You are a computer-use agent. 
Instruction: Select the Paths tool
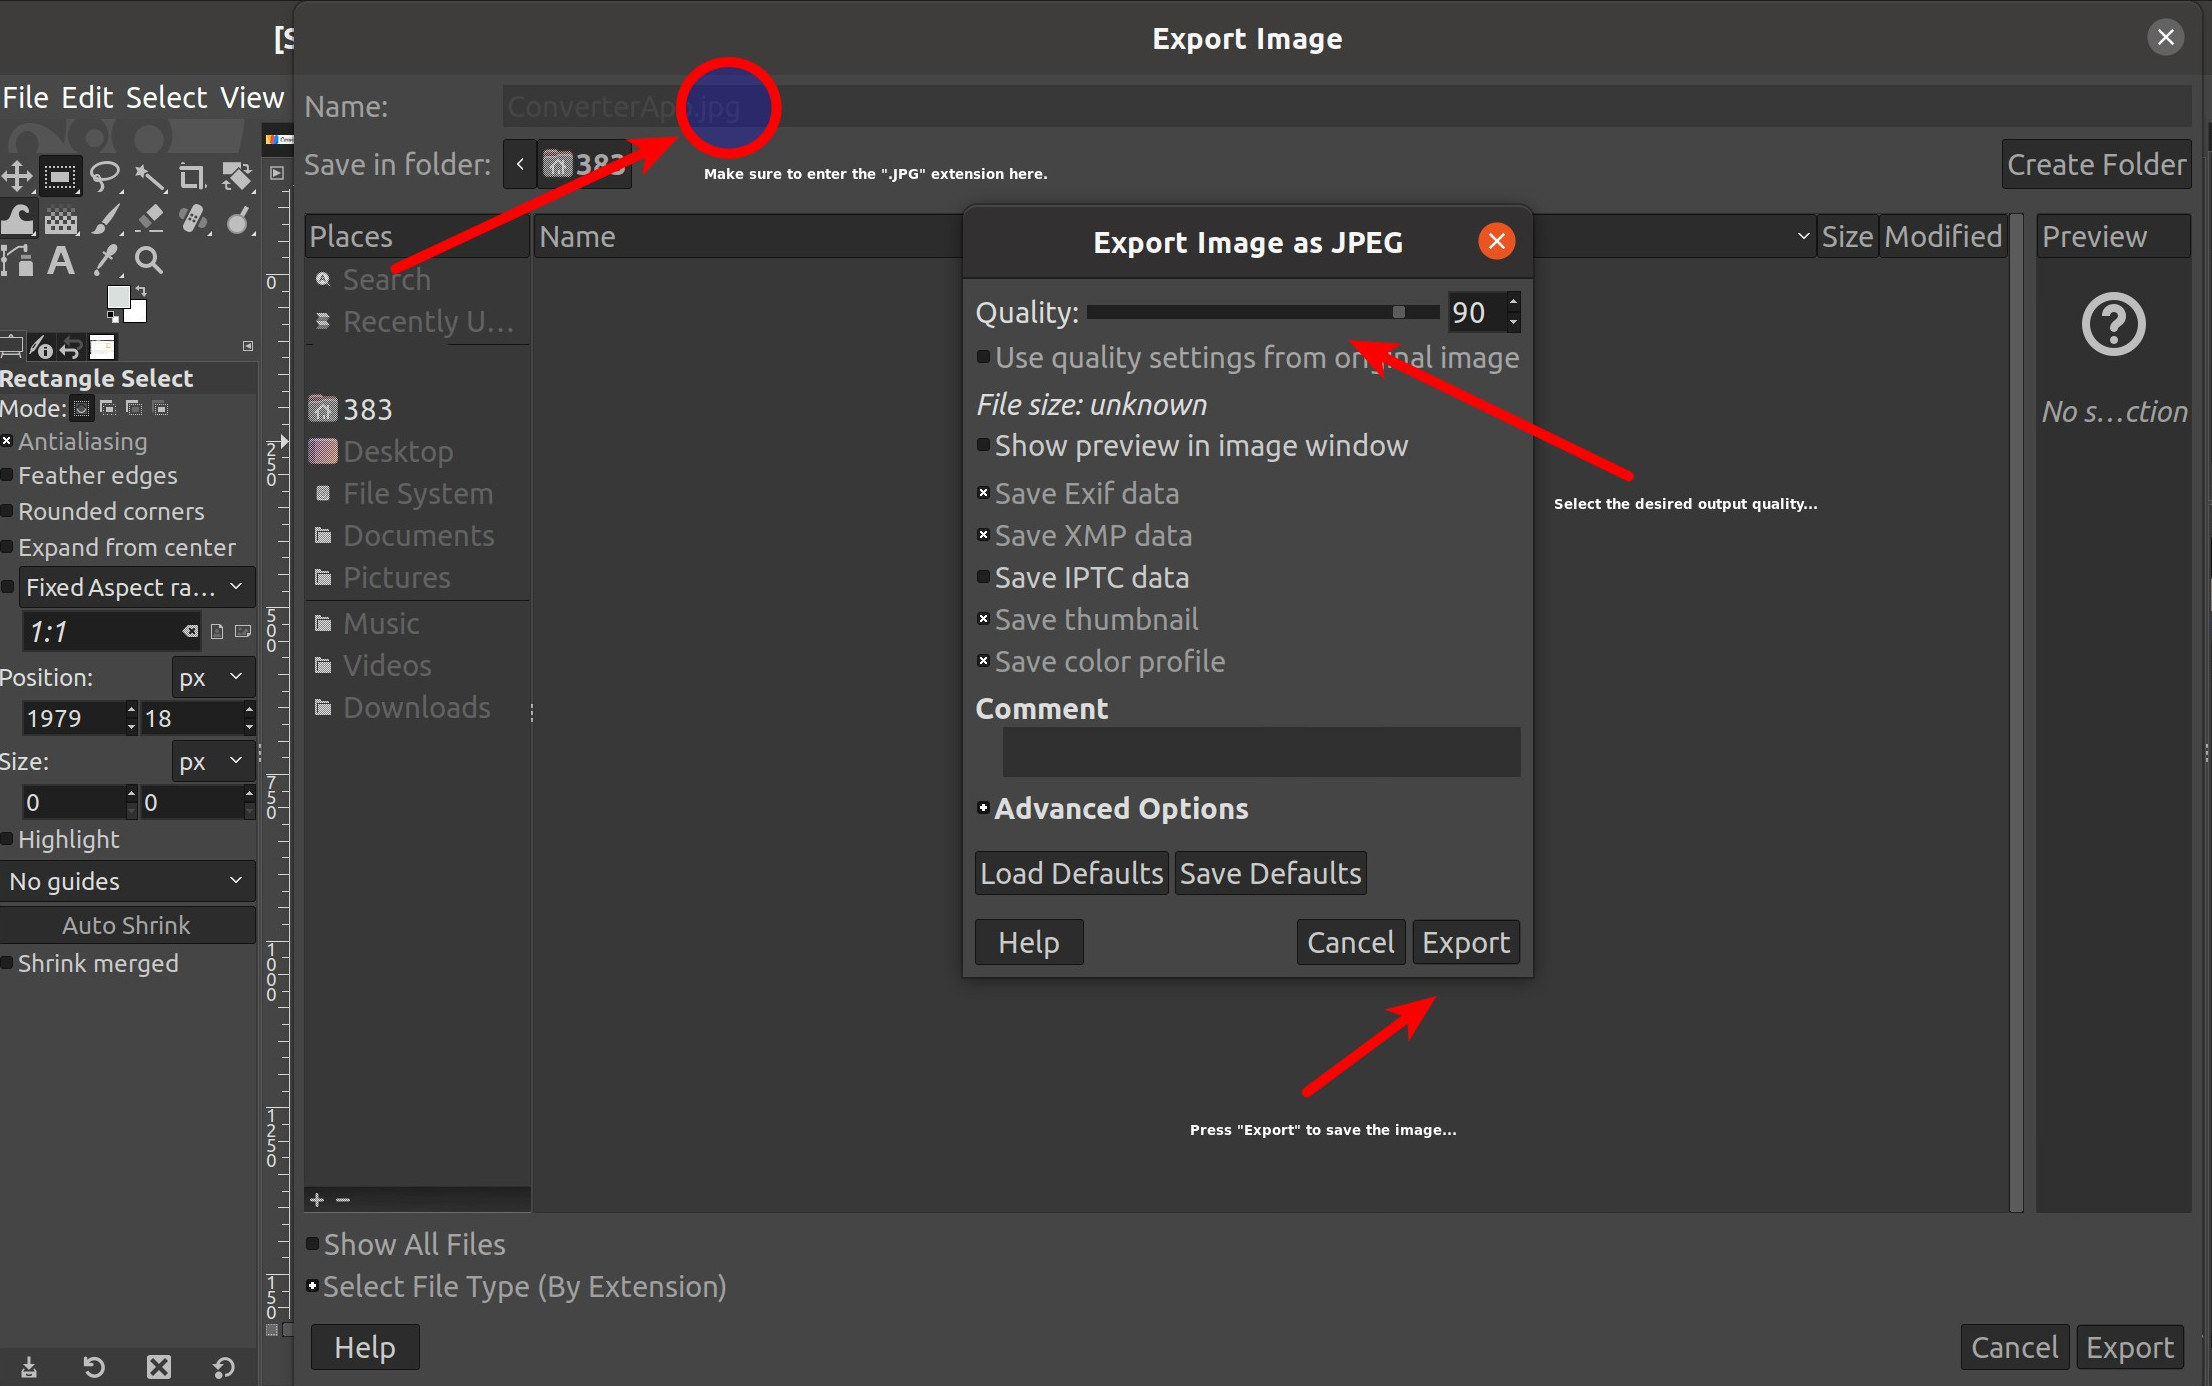(x=18, y=260)
